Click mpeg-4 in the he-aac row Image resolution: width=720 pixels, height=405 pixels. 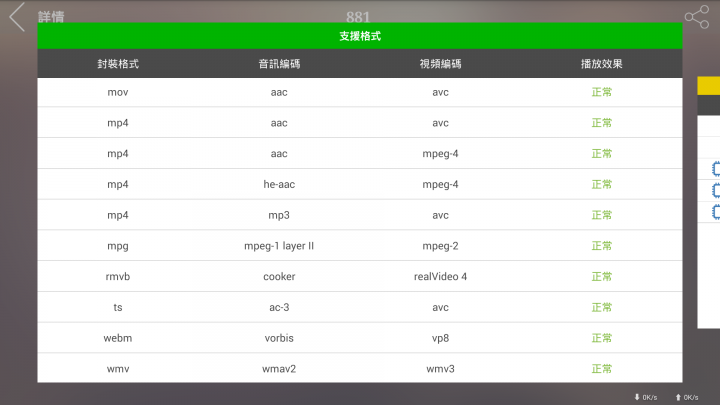click(440, 185)
